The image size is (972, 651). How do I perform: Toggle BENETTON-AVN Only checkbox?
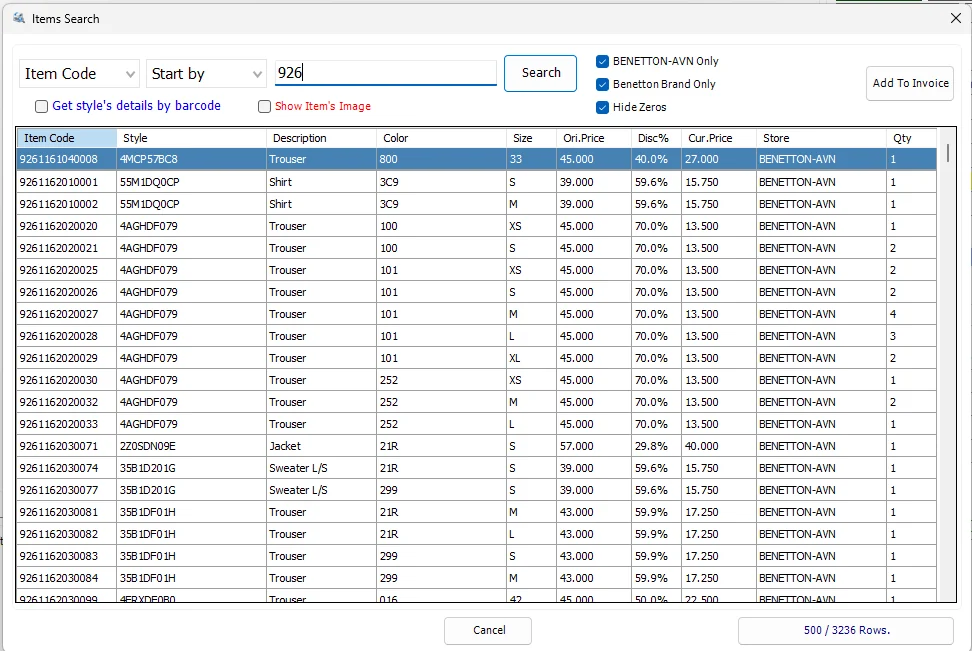coord(602,61)
